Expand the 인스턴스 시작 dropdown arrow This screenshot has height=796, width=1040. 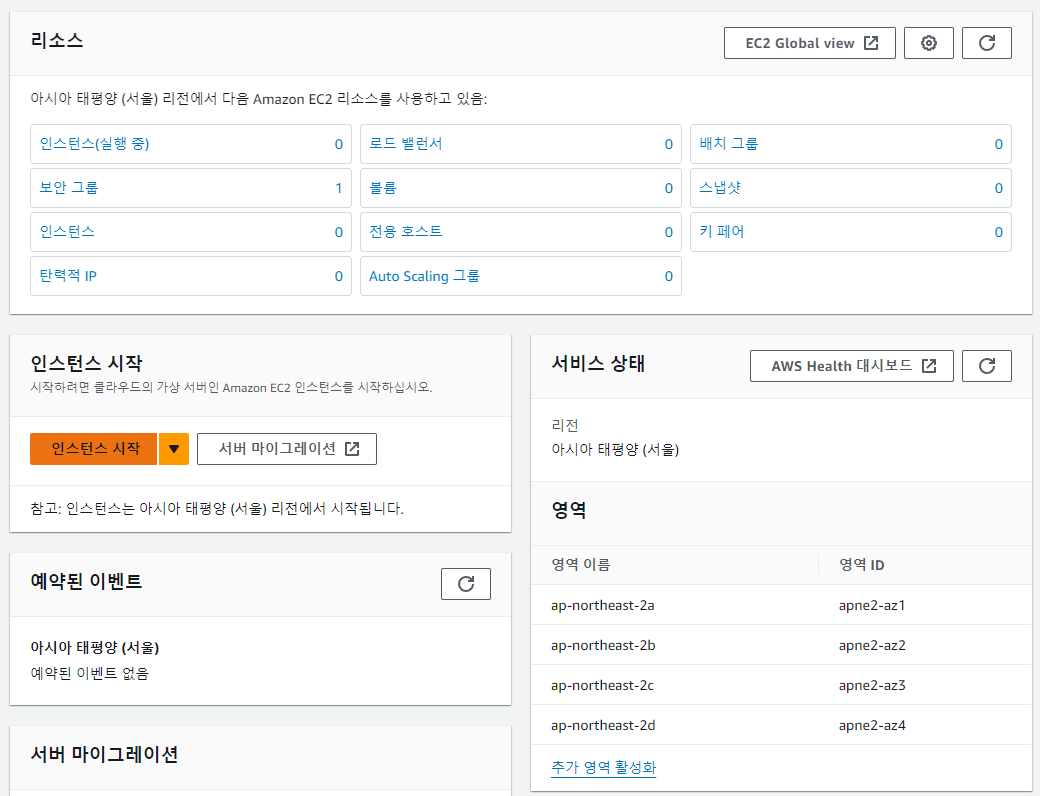pyautogui.click(x=174, y=449)
